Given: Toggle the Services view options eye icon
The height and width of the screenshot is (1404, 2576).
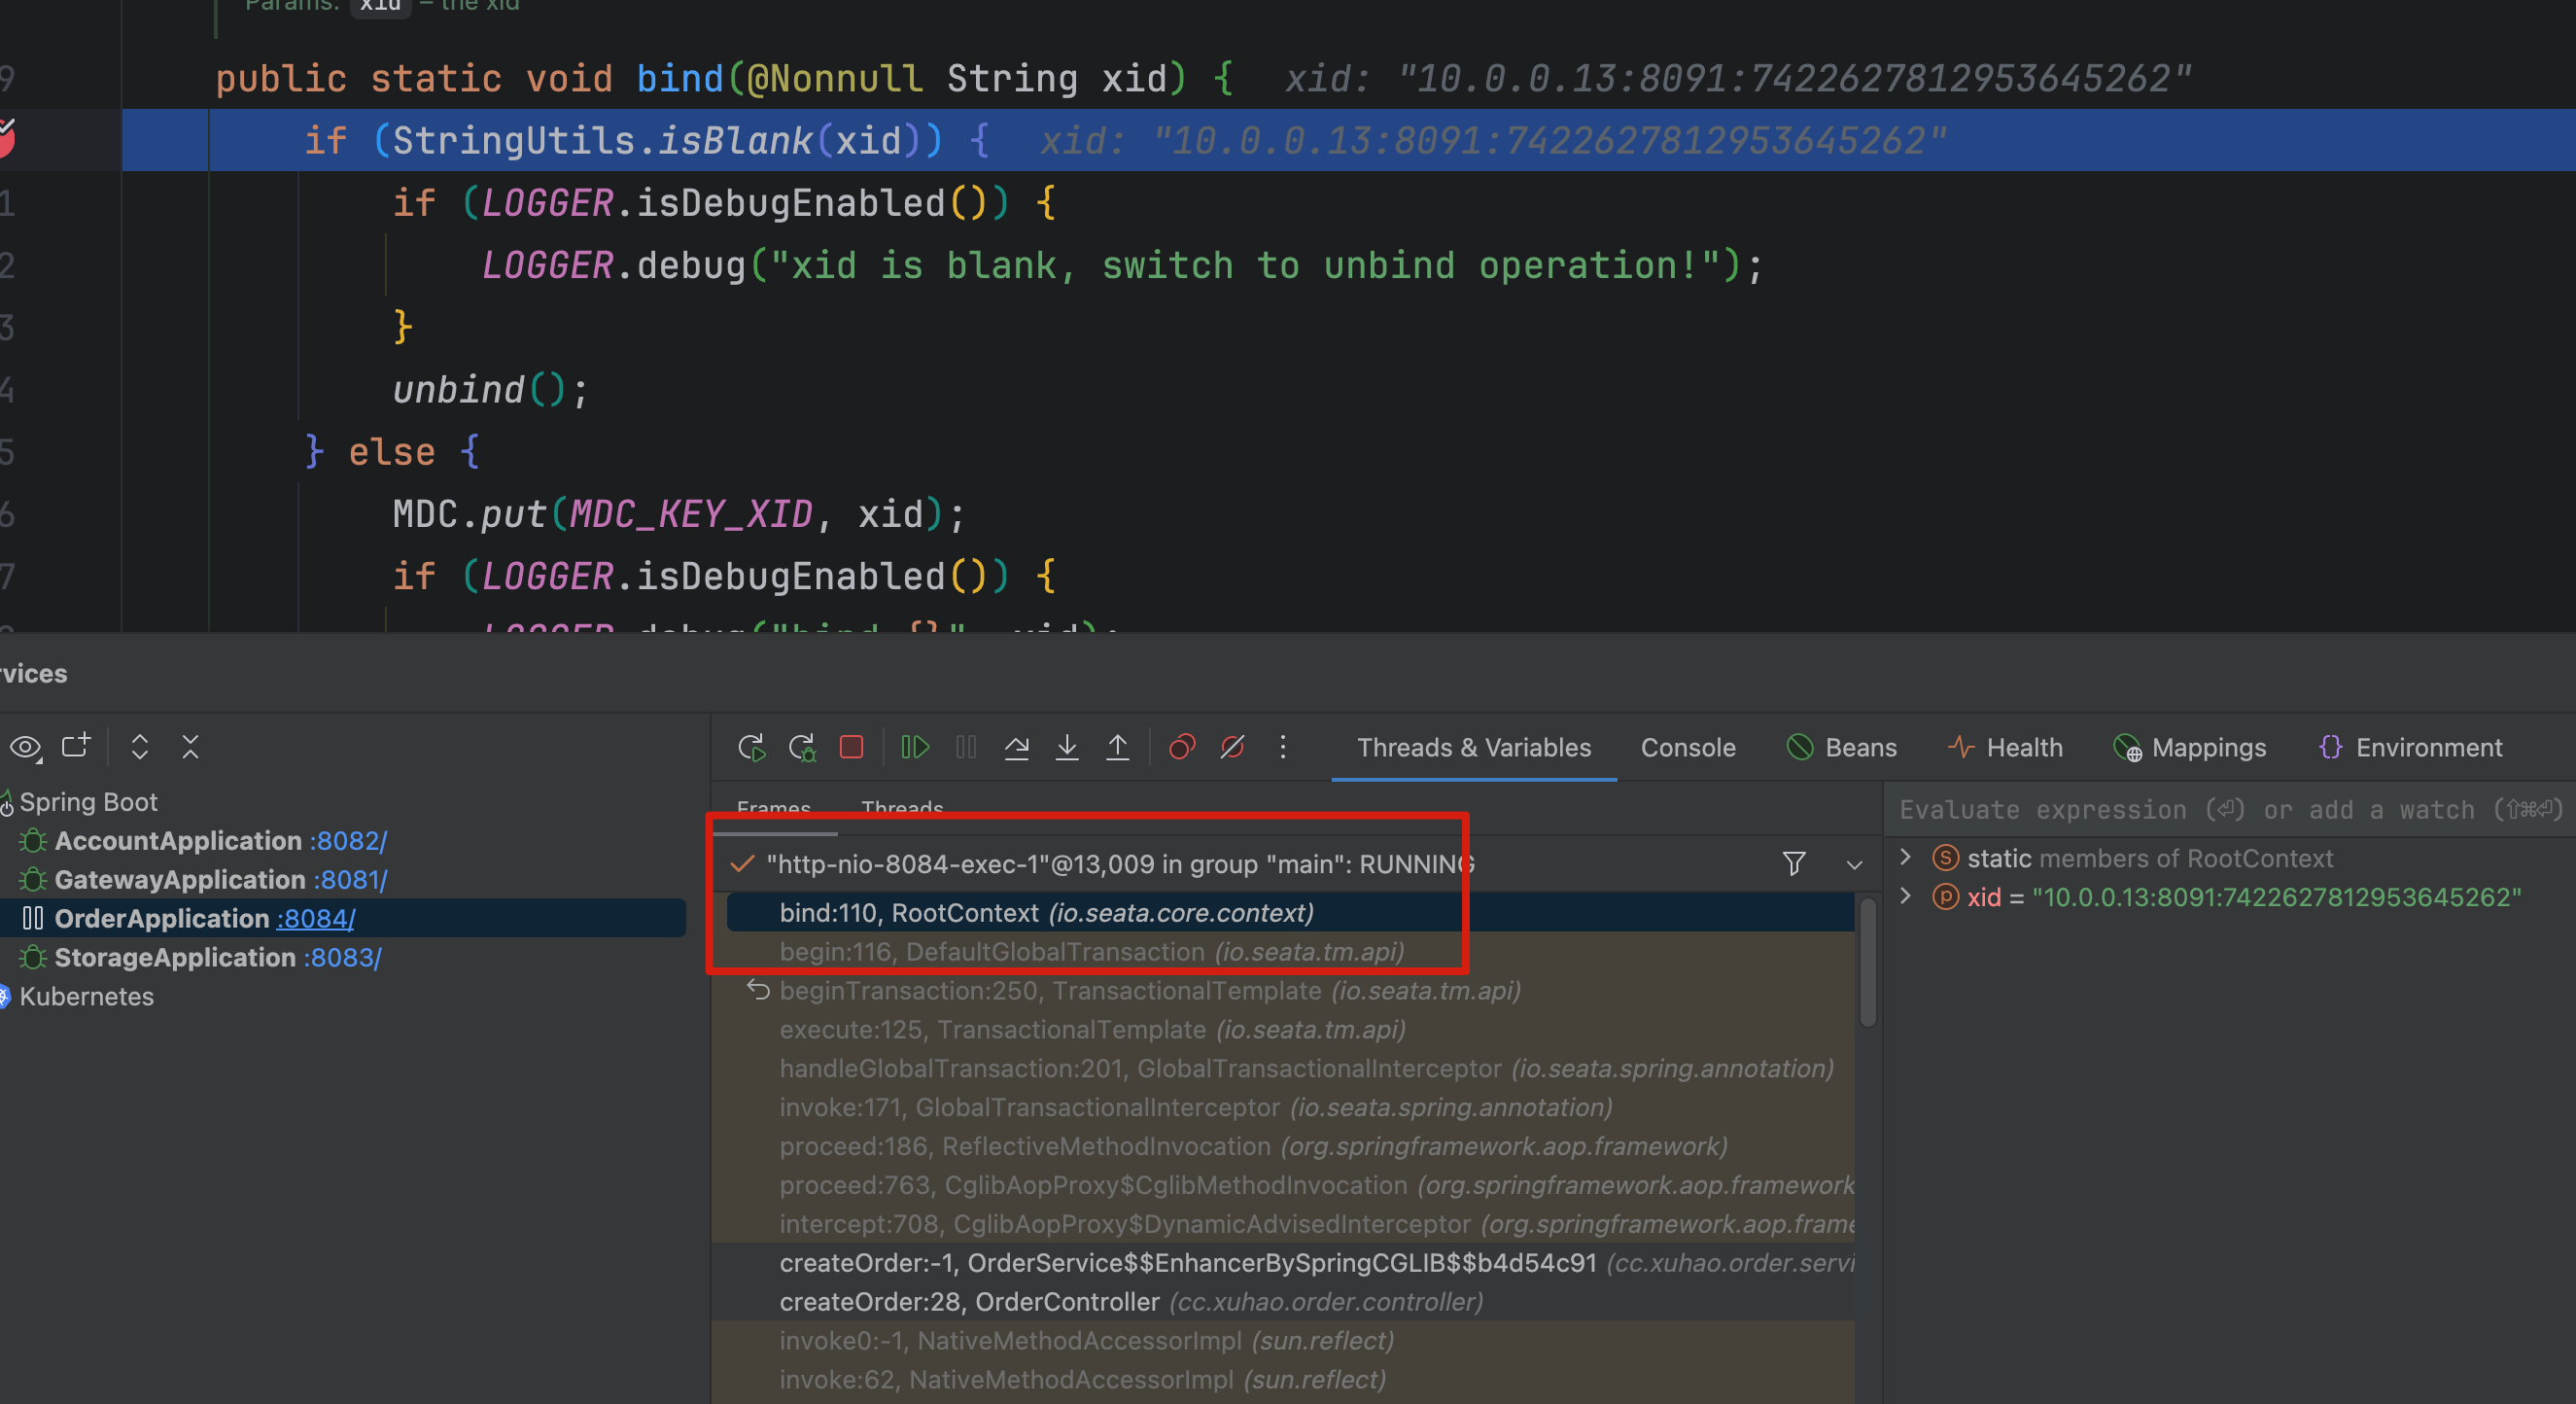Looking at the screenshot, I should [25, 747].
